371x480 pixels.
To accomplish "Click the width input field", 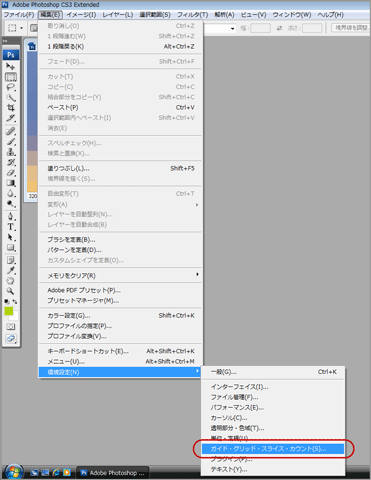I will [x=260, y=28].
